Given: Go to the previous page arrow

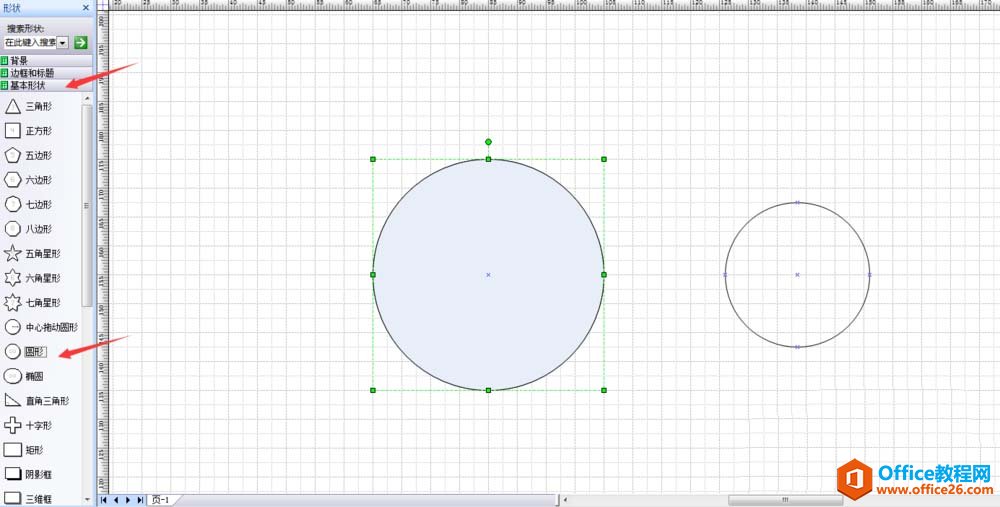Looking at the screenshot, I should pyautogui.click(x=116, y=501).
